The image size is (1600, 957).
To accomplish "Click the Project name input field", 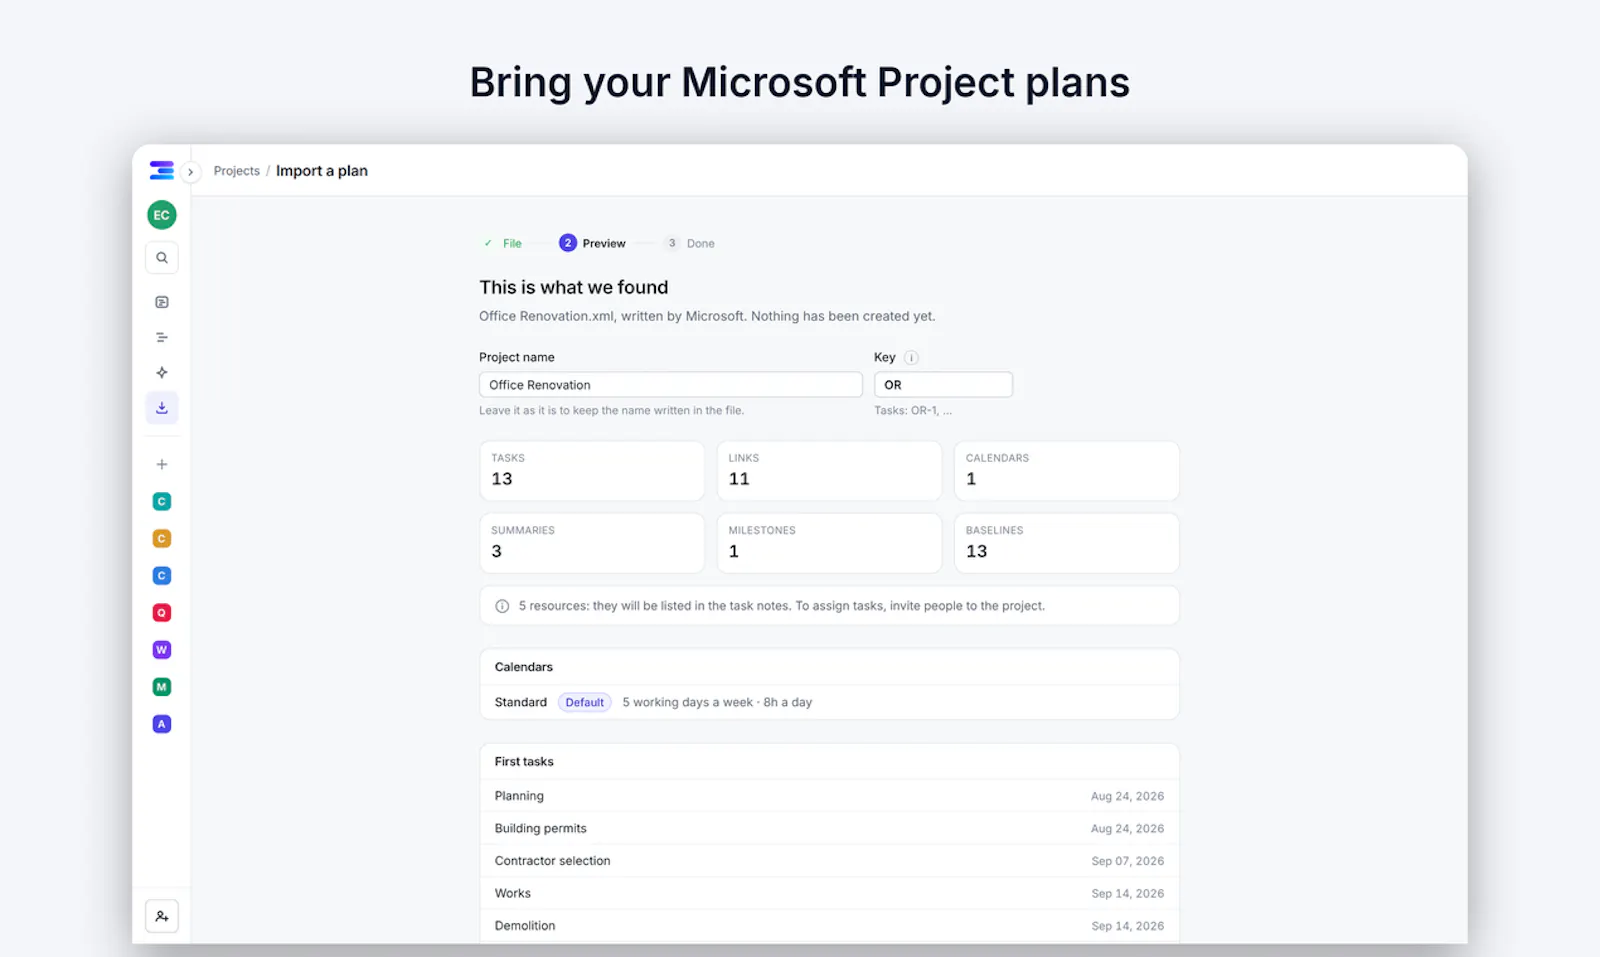I will 671,385.
